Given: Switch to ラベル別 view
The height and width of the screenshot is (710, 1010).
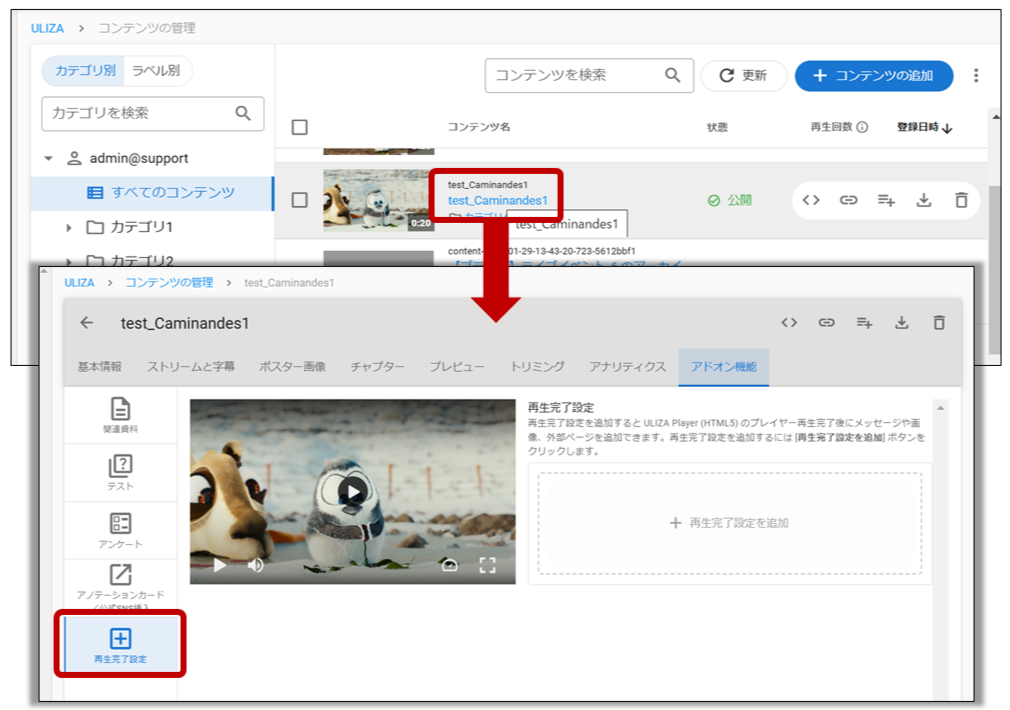Looking at the screenshot, I should (x=156, y=70).
